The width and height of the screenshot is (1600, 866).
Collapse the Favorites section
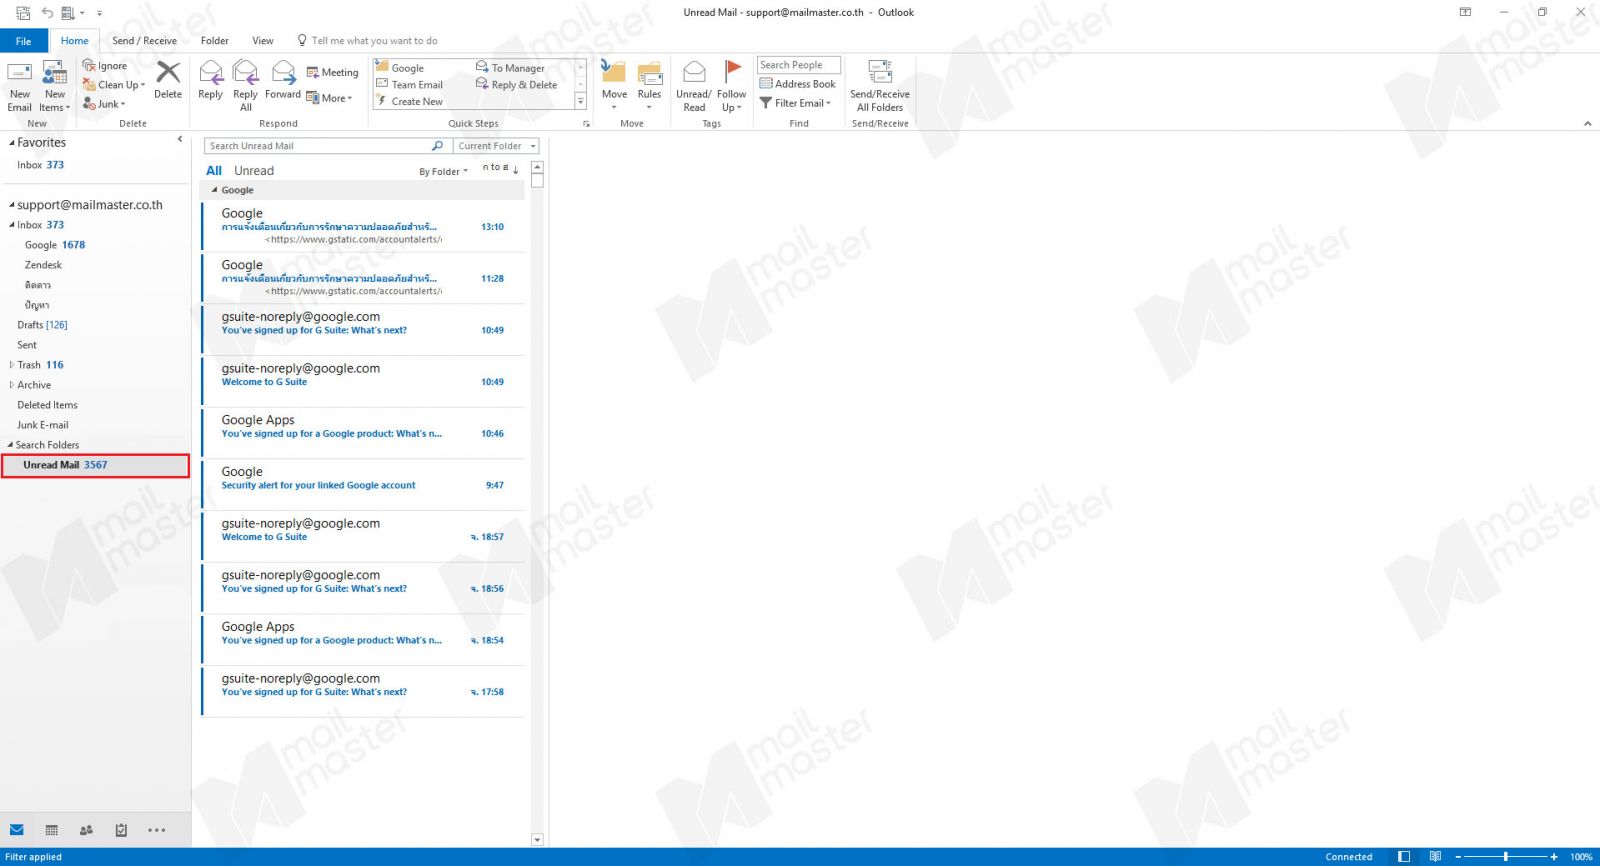point(12,143)
